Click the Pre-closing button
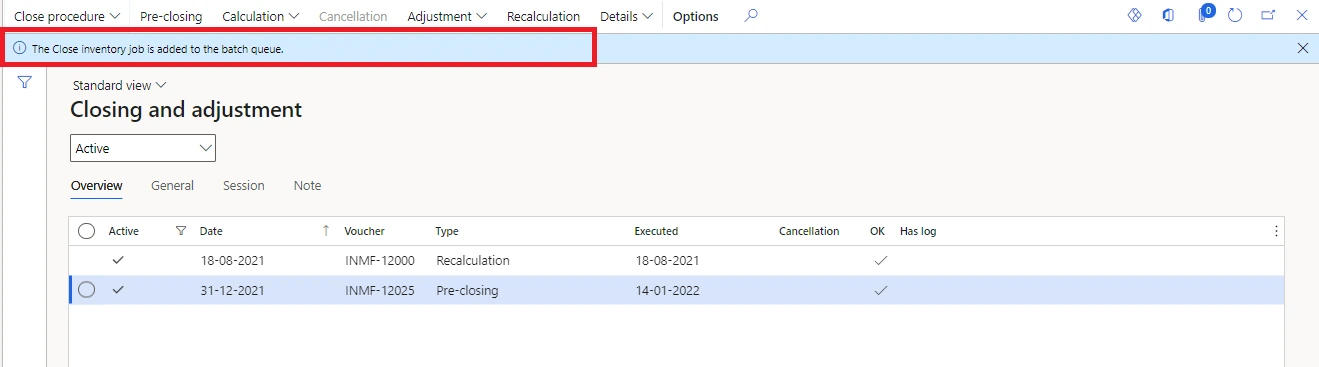The image size is (1319, 367). [171, 16]
